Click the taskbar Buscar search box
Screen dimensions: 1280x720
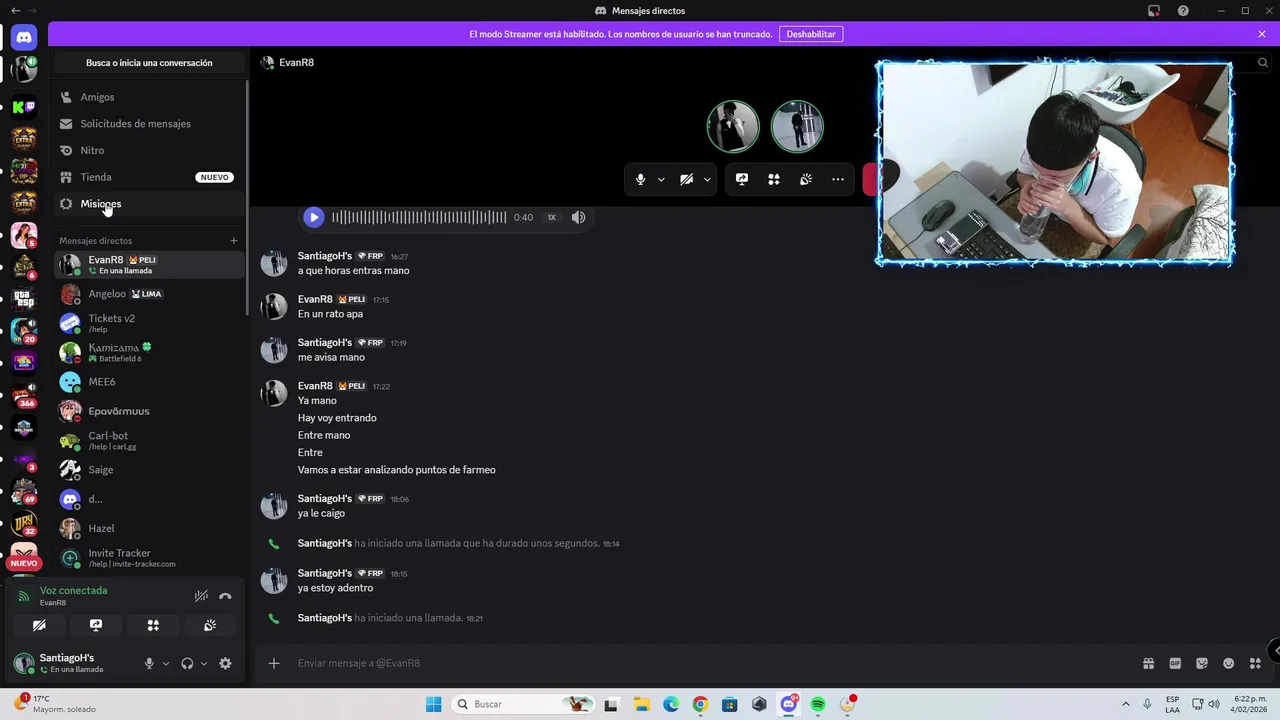pyautogui.click(x=522, y=704)
